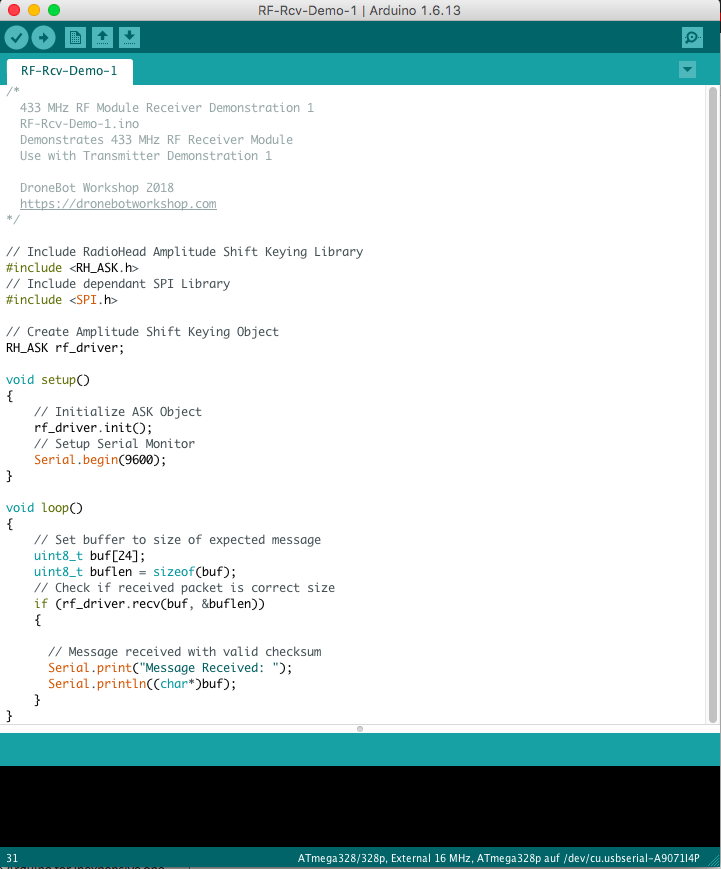Maximize the window with the green button
Screen dimensions: 721x869
coord(54,10)
